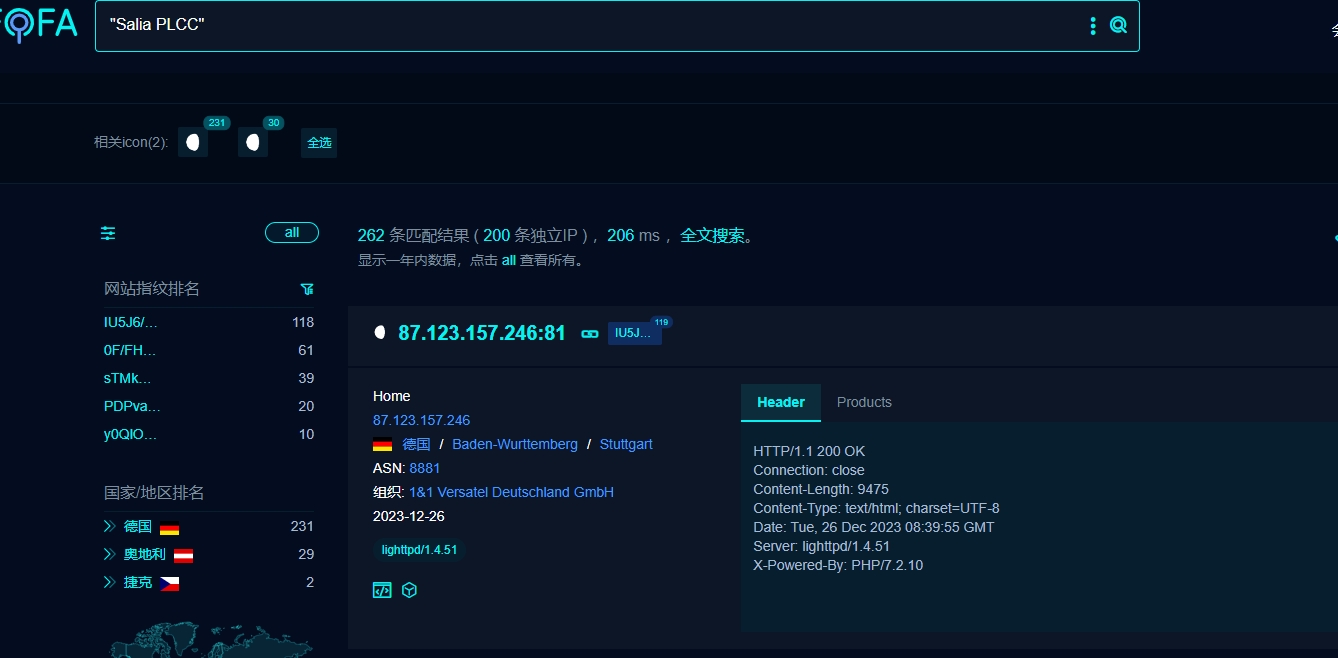Image resolution: width=1338 pixels, height=658 pixels.
Task: Click the cube icon under lighttpd tag
Action: tap(409, 590)
